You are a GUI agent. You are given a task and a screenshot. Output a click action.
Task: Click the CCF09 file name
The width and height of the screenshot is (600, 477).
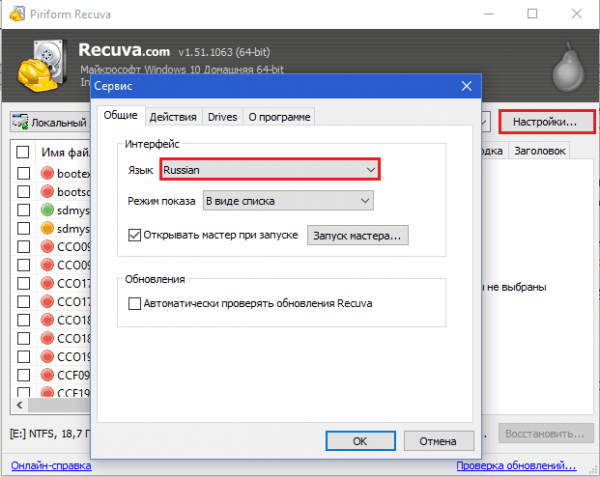coord(73,375)
